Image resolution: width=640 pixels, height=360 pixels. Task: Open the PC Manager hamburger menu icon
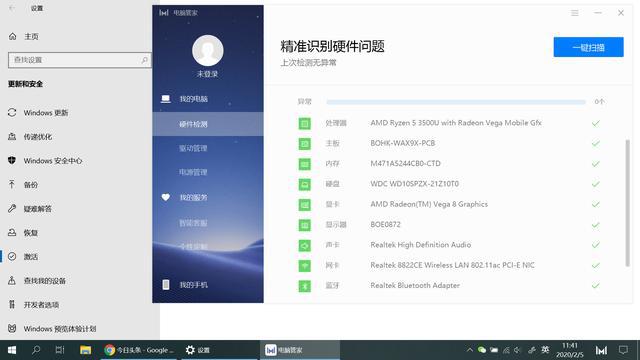[x=575, y=13]
